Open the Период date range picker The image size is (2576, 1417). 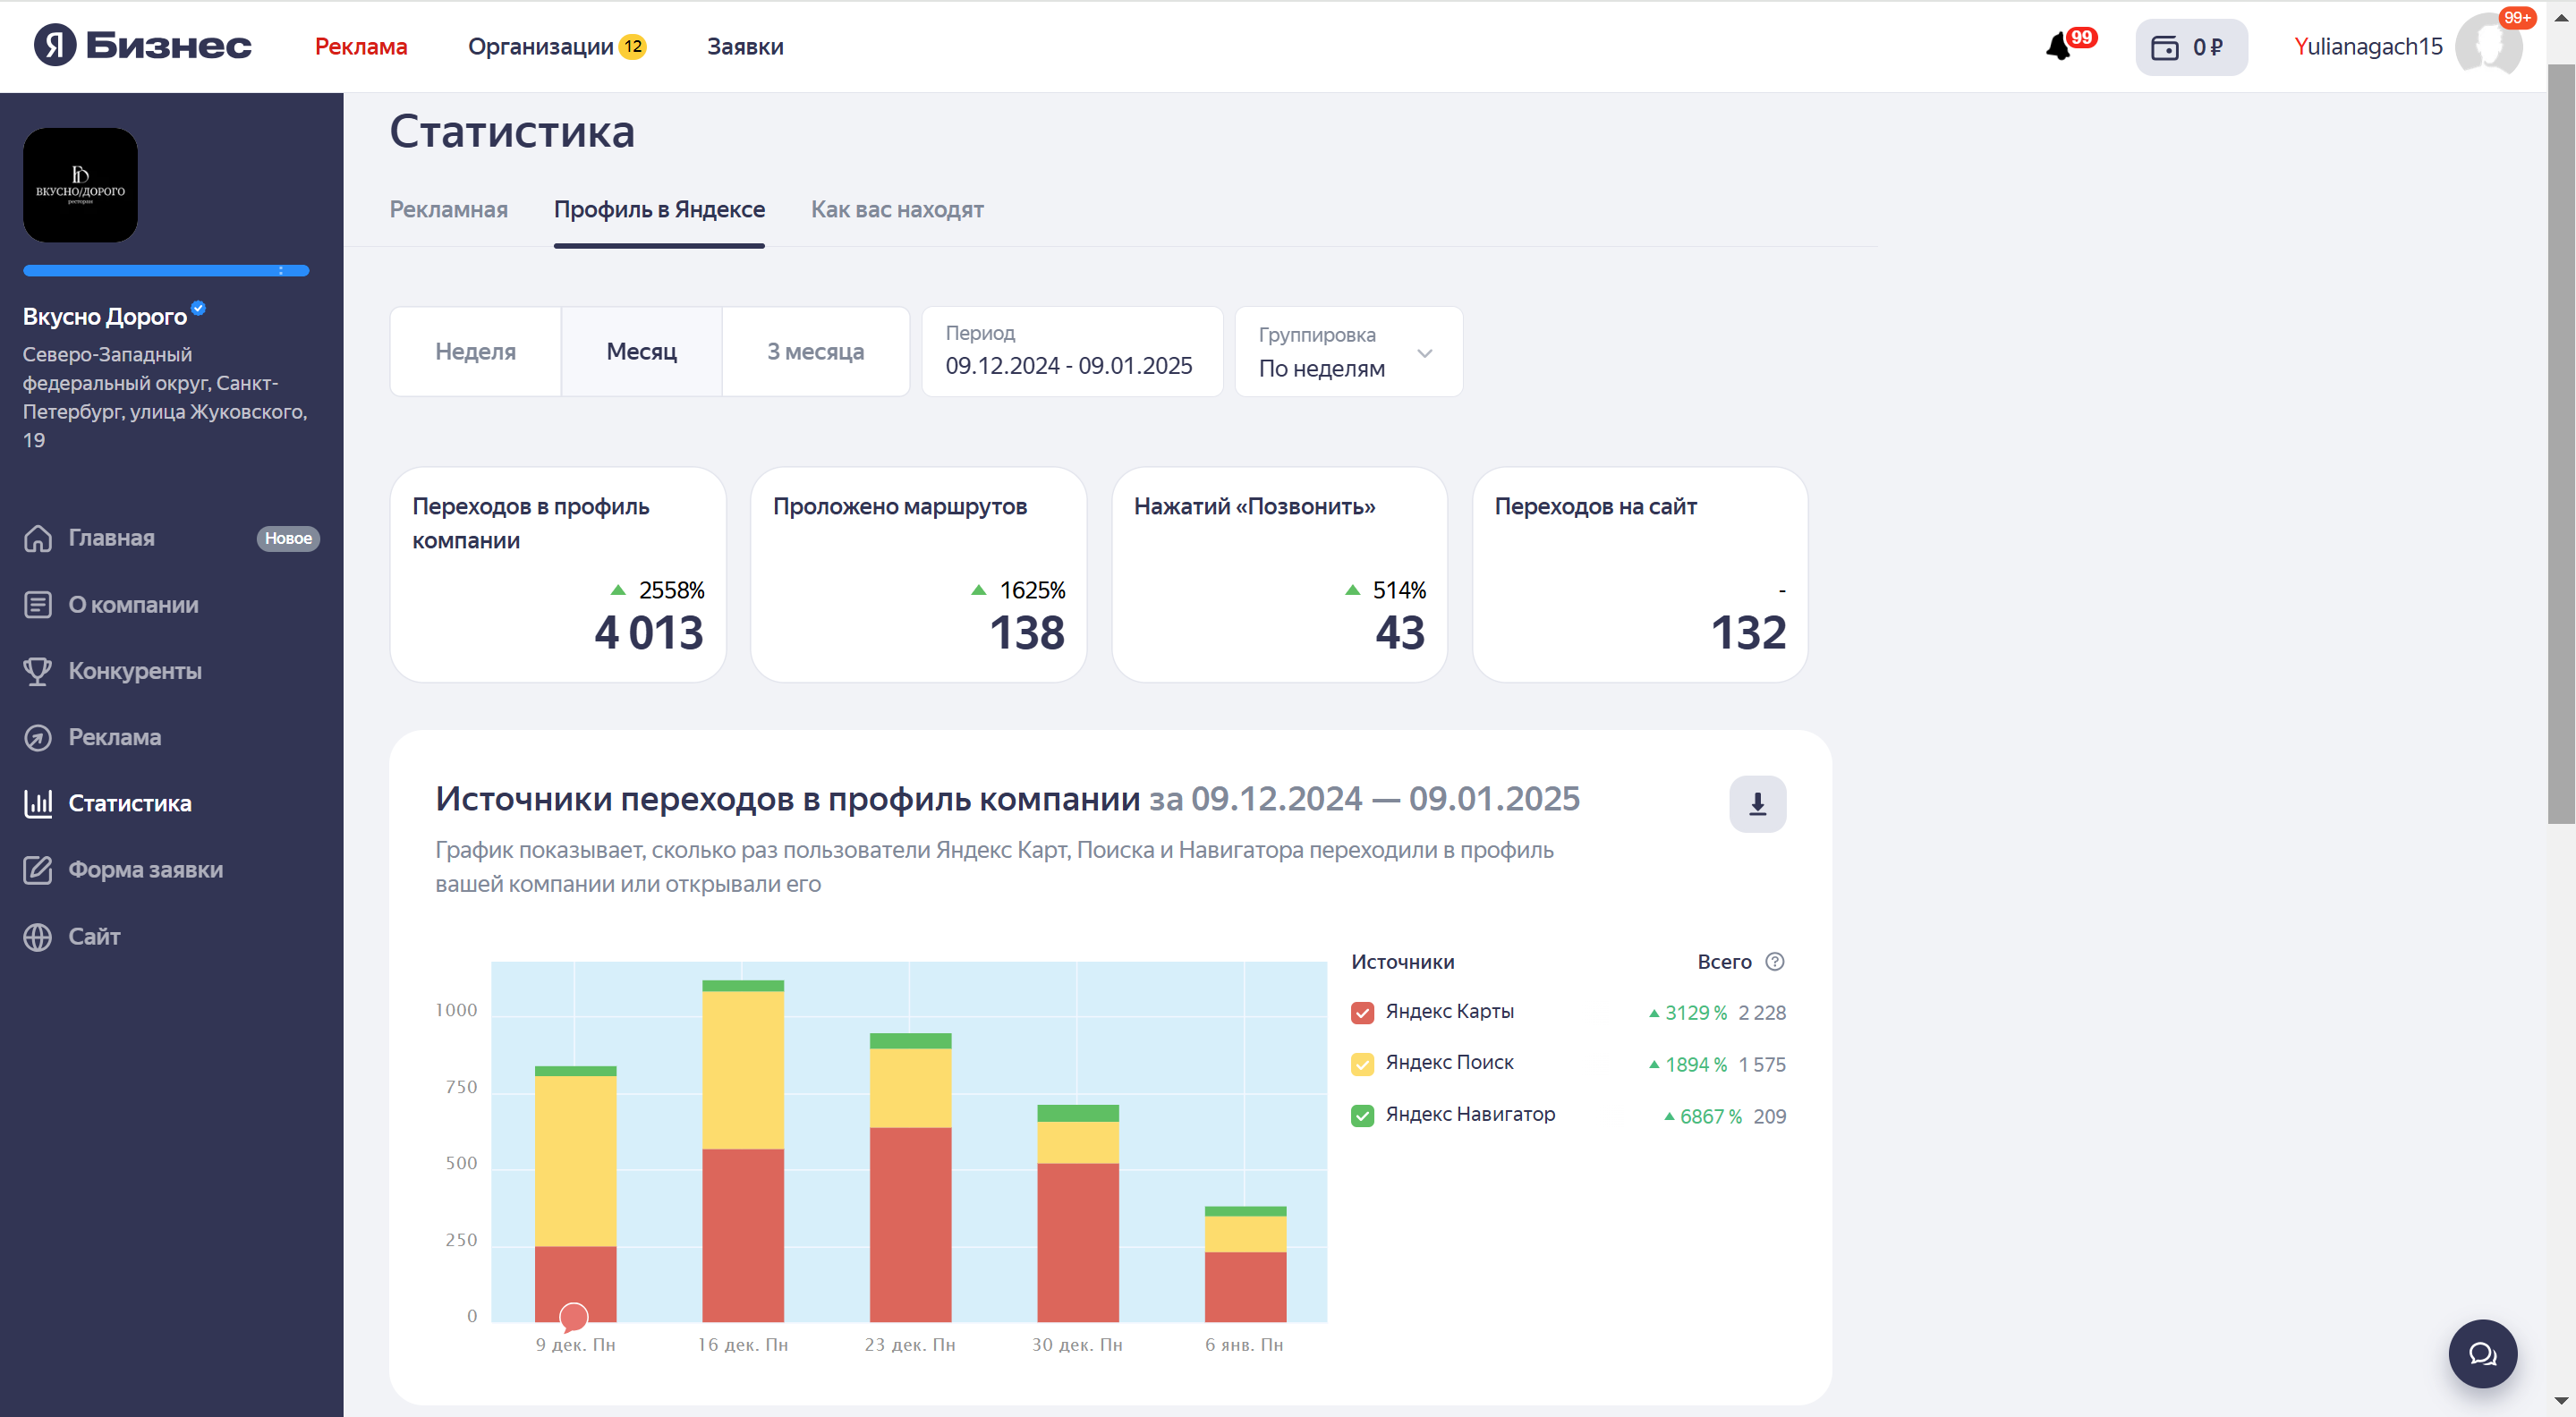[x=1071, y=352]
